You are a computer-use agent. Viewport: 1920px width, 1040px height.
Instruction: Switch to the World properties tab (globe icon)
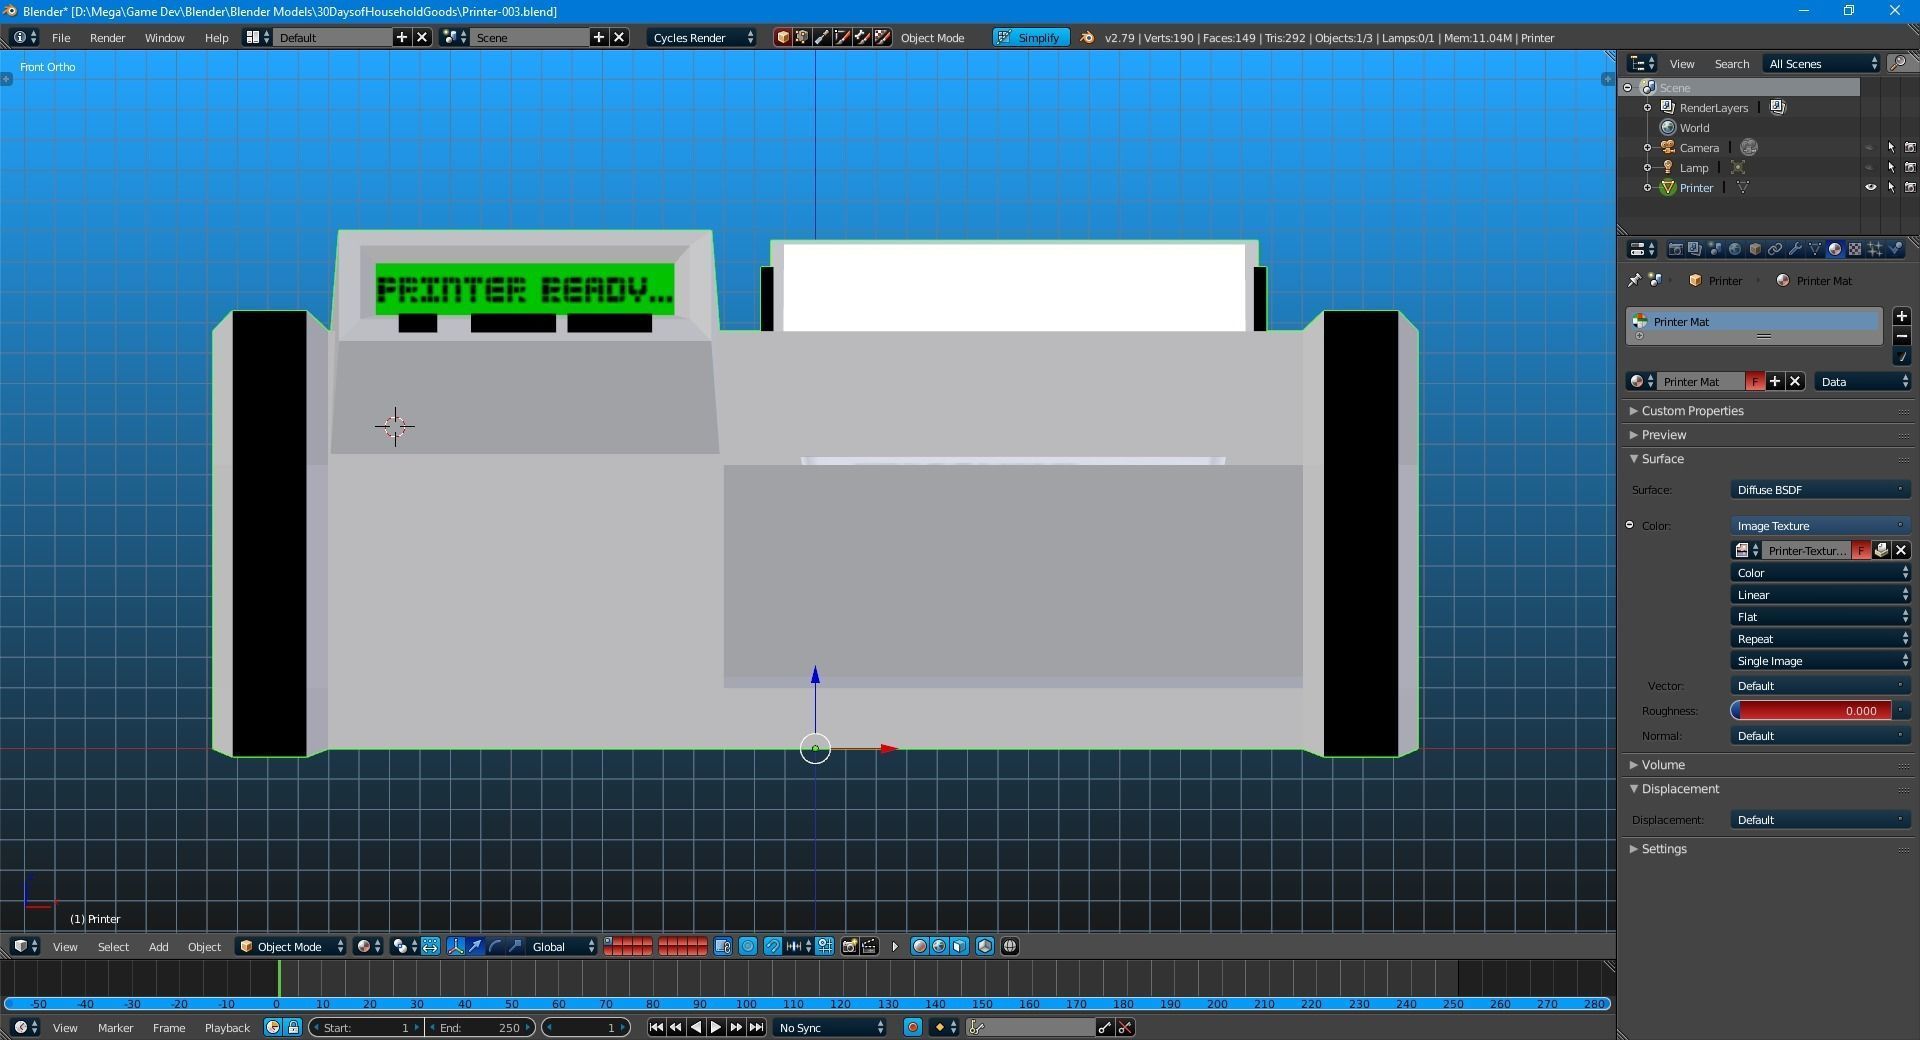click(1736, 249)
